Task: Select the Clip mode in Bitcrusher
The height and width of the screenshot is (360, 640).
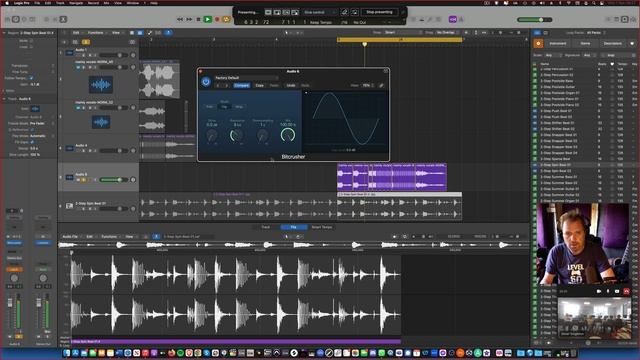Action: tap(224, 107)
